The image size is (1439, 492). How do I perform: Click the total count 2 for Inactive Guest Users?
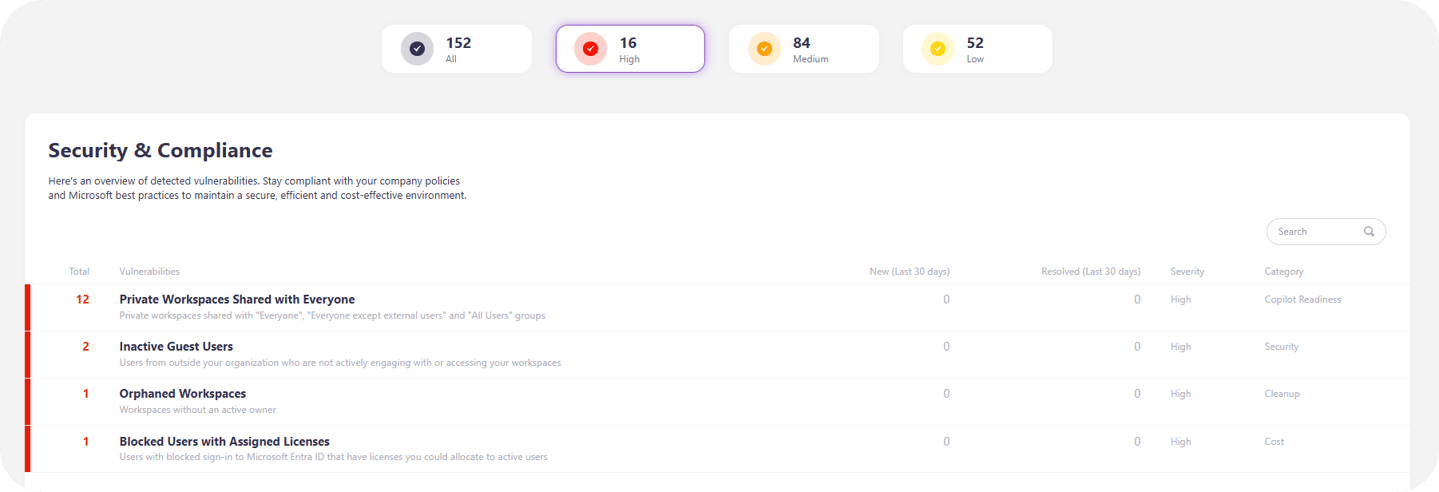(86, 347)
